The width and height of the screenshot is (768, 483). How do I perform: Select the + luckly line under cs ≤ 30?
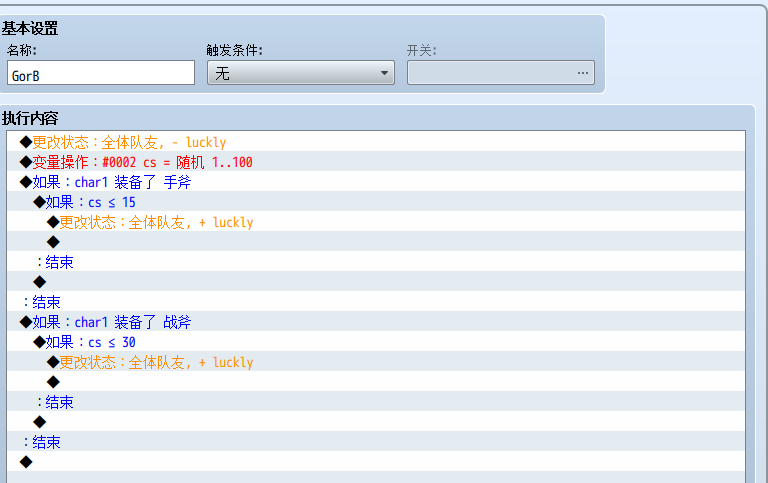(x=376, y=362)
